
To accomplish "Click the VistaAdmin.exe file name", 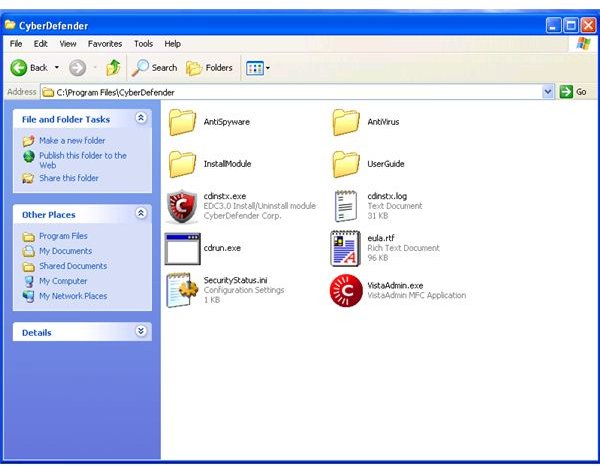I will (x=395, y=285).
